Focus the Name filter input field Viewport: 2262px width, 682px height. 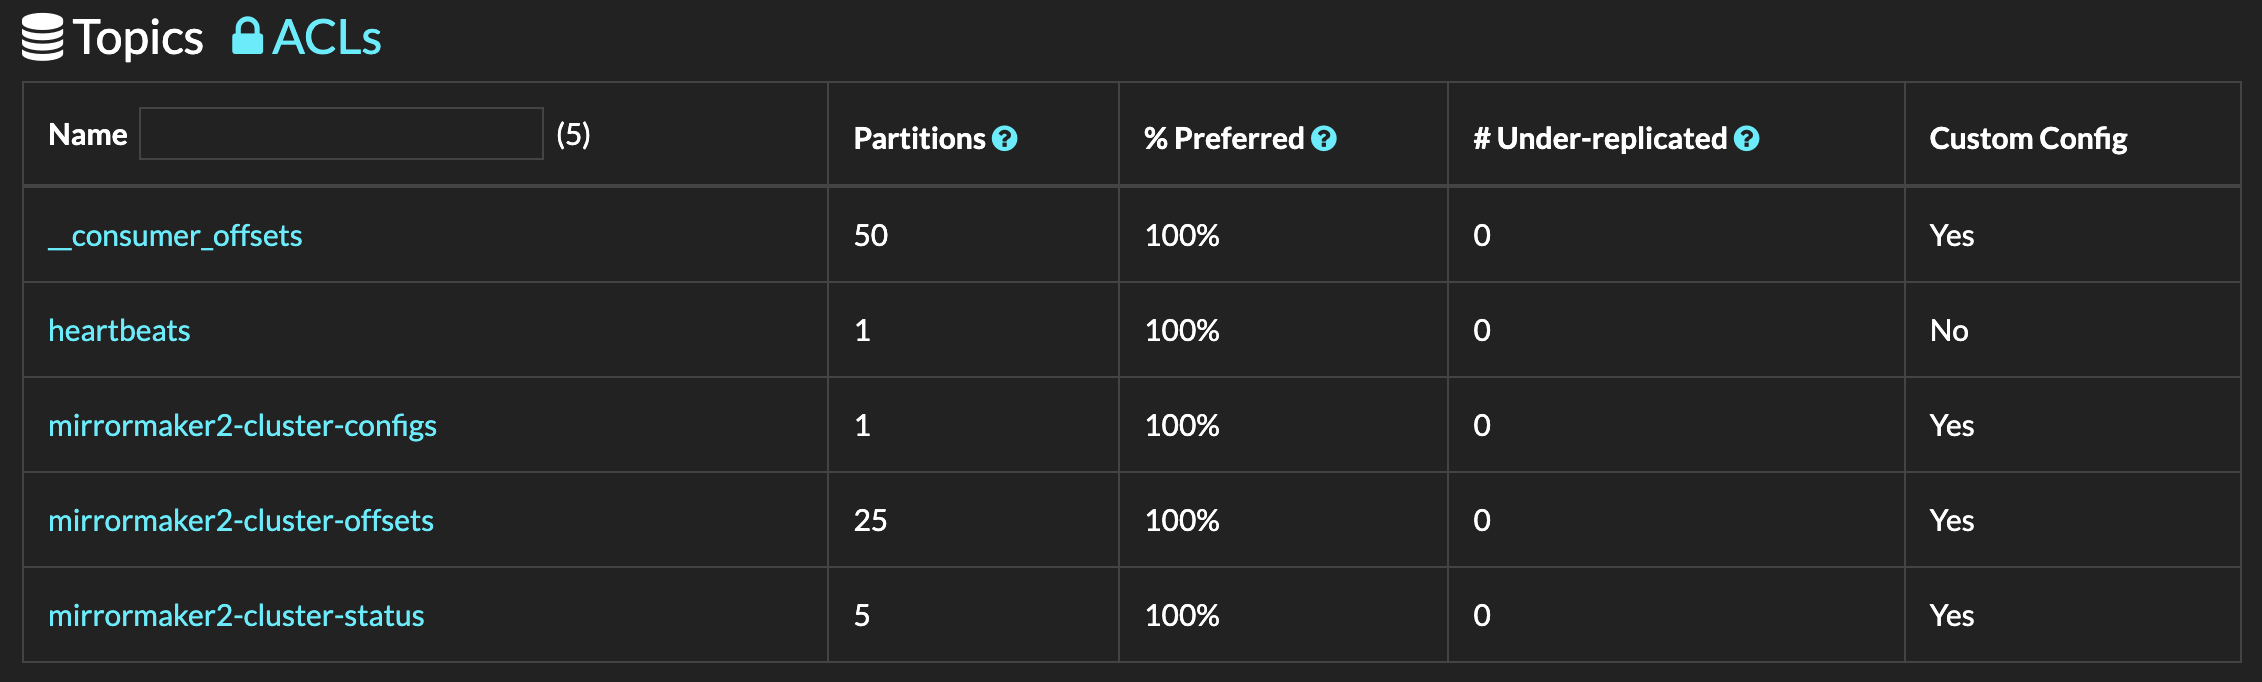pyautogui.click(x=341, y=134)
